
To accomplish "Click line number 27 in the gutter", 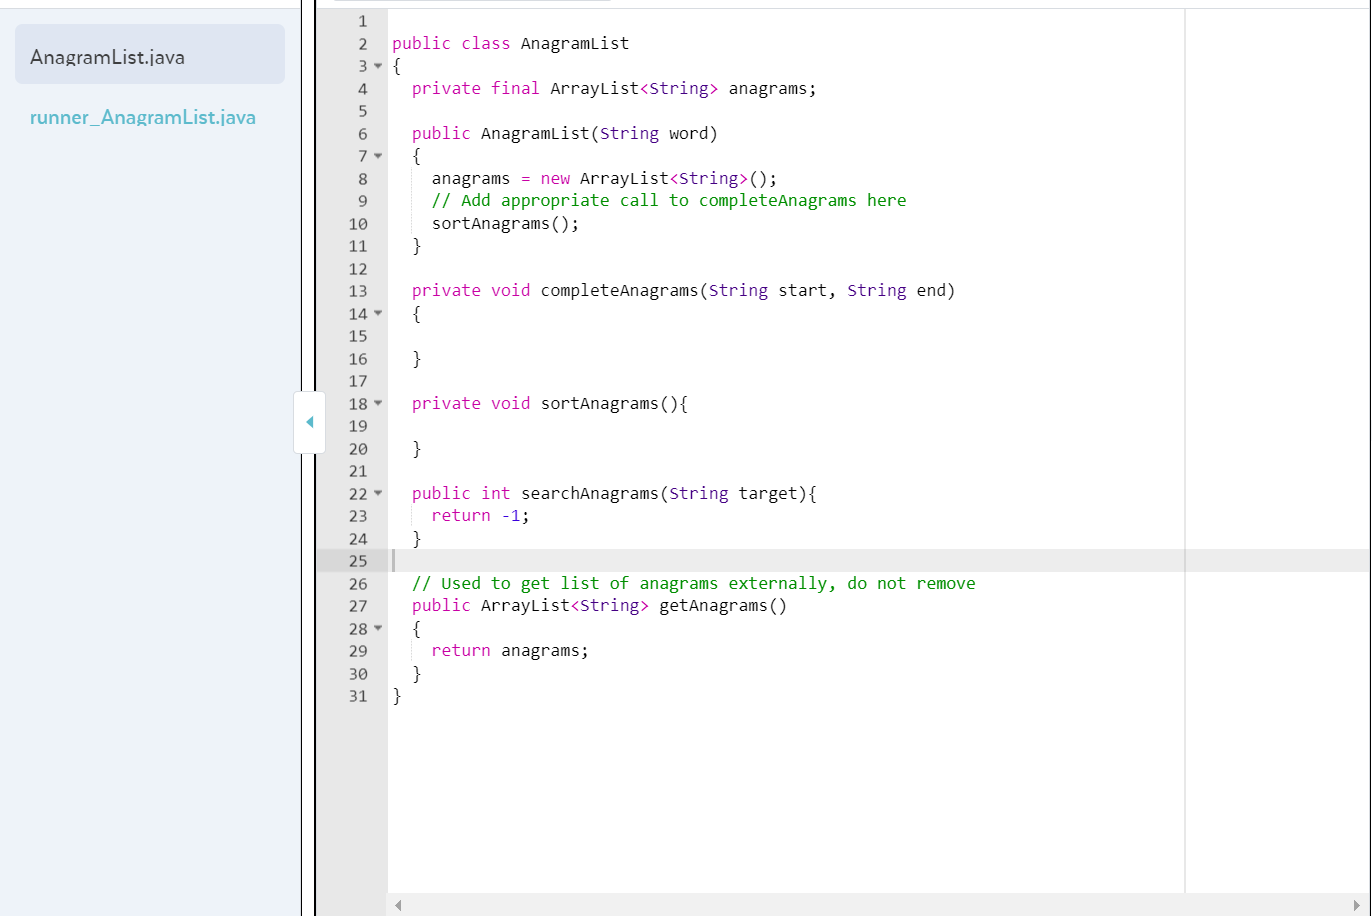I will coord(358,606).
